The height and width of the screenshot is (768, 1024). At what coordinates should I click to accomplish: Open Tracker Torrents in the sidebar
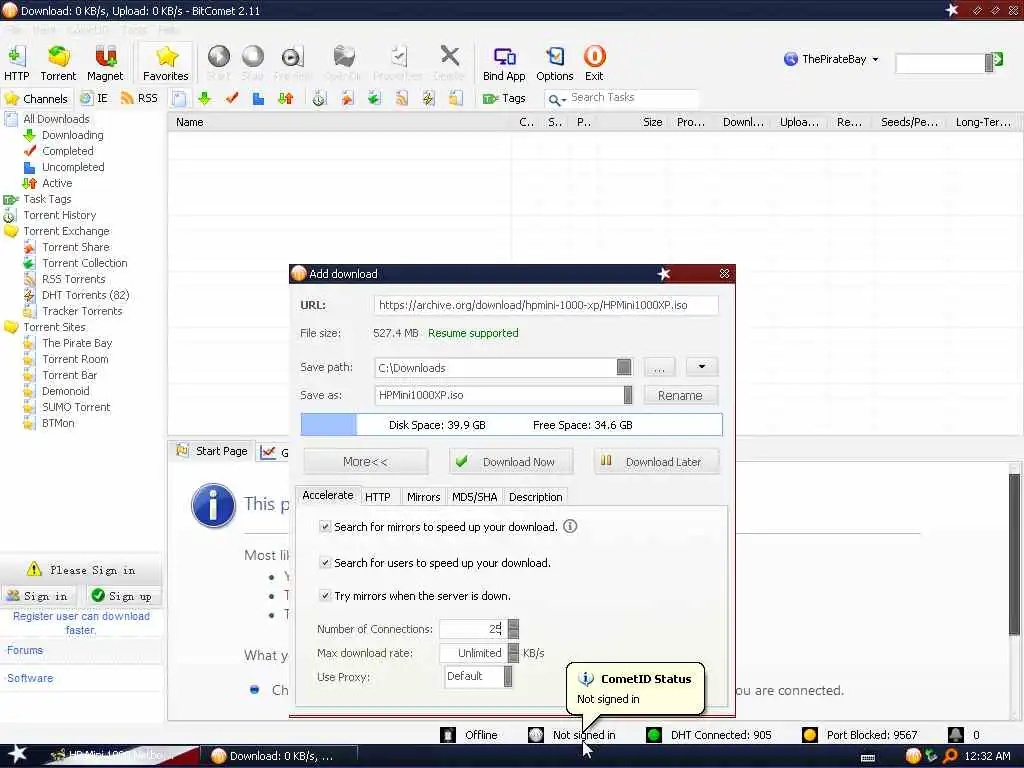82,311
